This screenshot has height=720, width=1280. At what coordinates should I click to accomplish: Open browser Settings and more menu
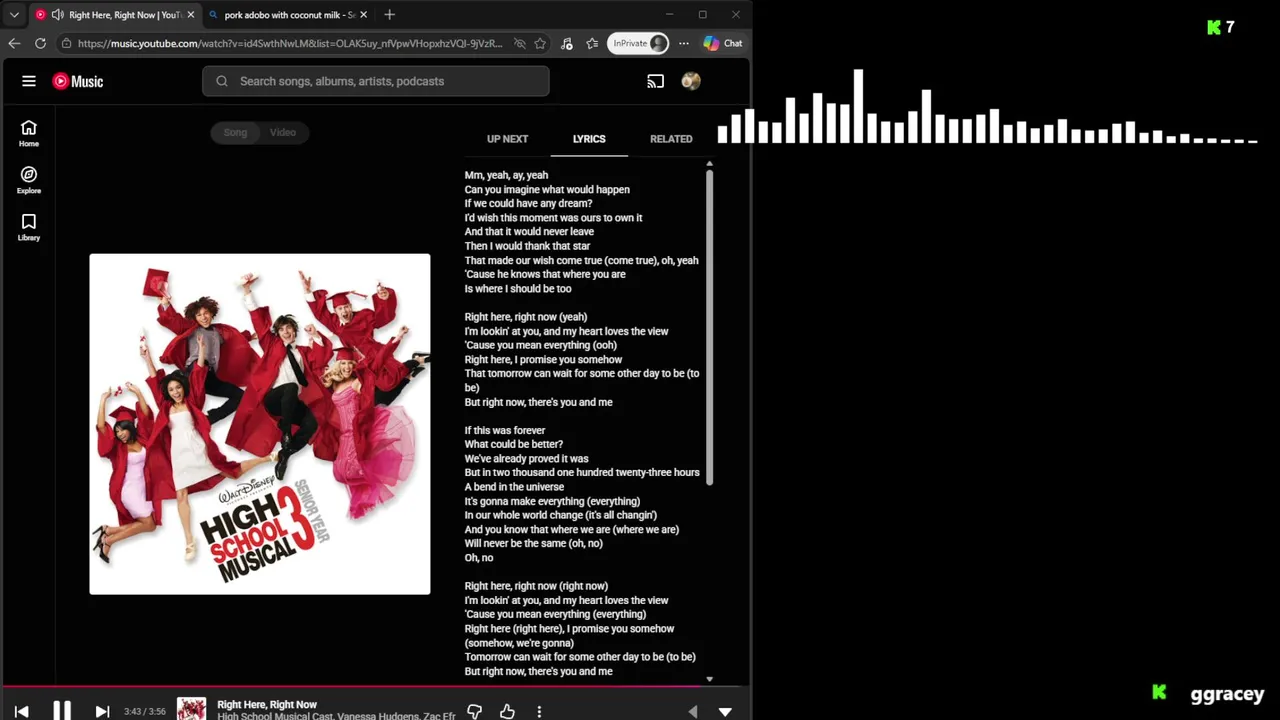coord(684,43)
